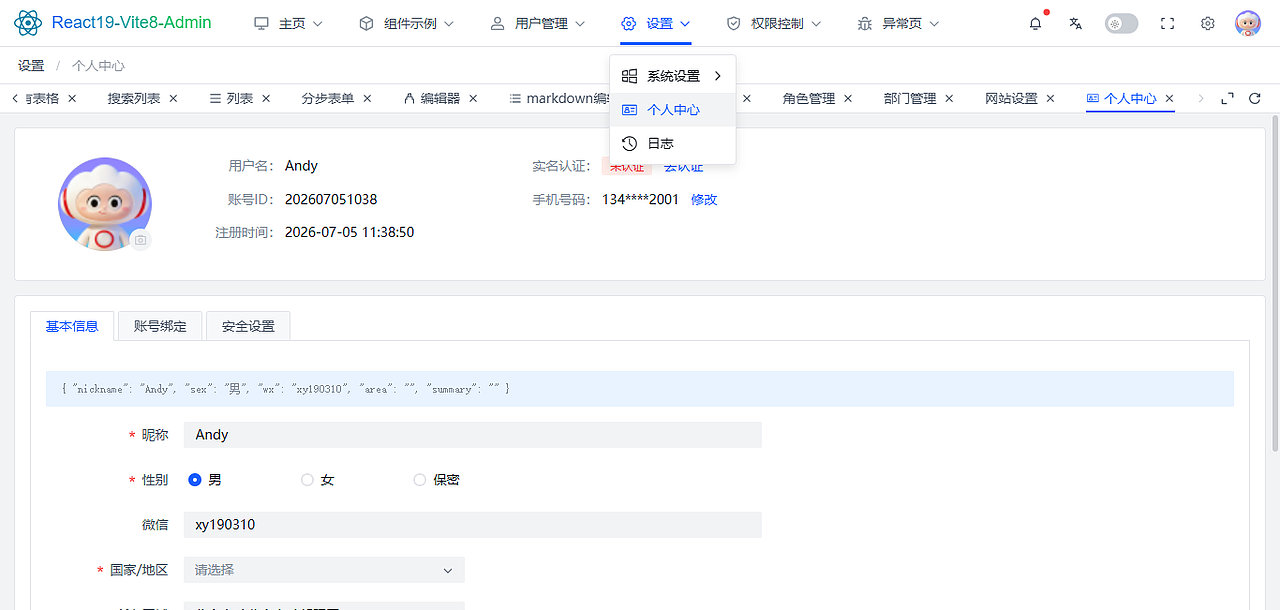
Task: Click the 设置 breadcrumb
Action: pyautogui.click(x=31, y=65)
